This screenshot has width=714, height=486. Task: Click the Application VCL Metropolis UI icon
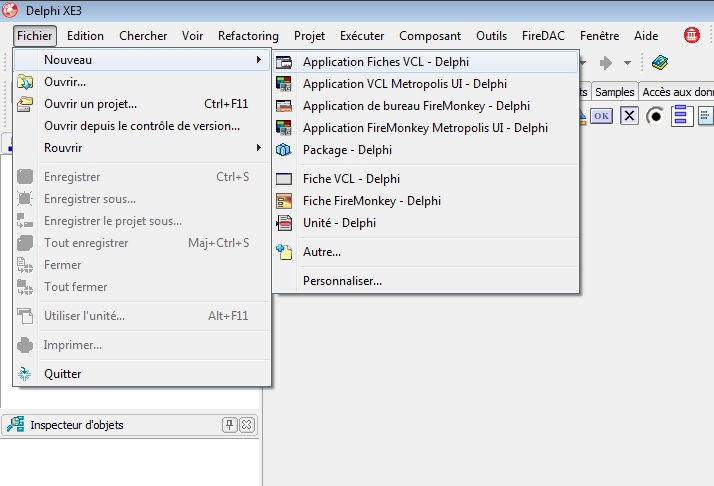[284, 84]
